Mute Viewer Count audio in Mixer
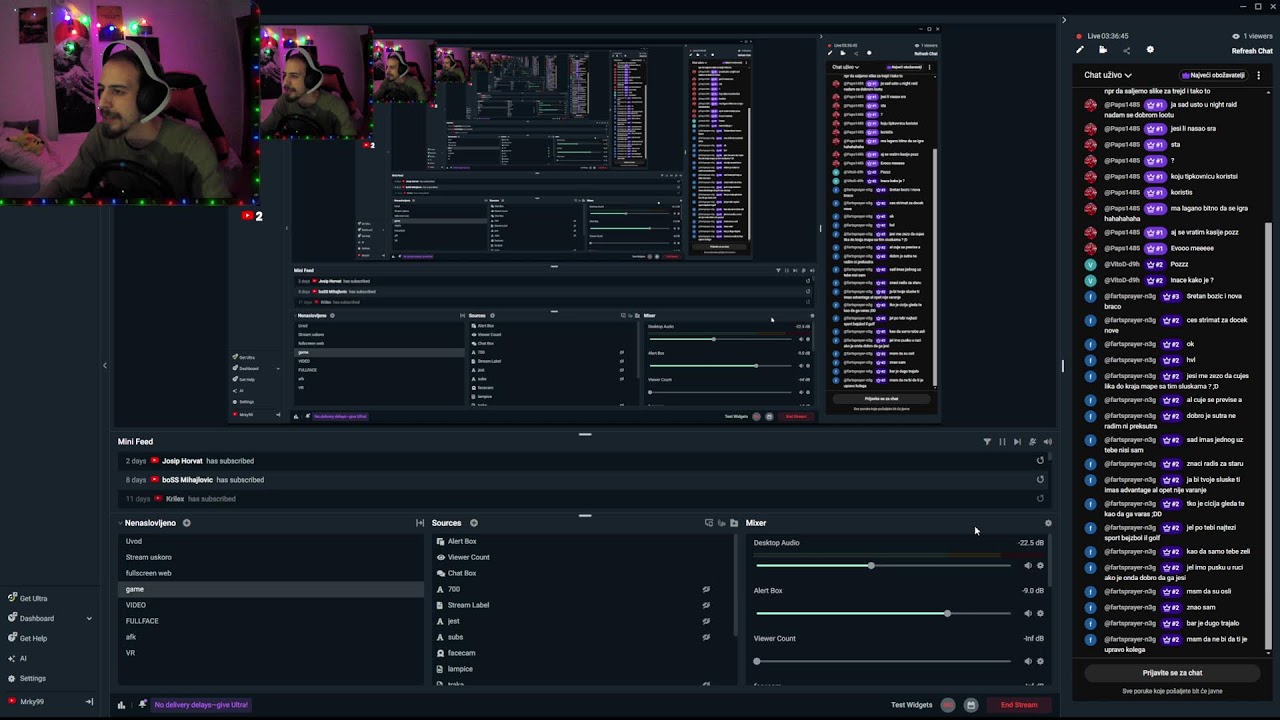The image size is (1280, 720). tap(1027, 661)
